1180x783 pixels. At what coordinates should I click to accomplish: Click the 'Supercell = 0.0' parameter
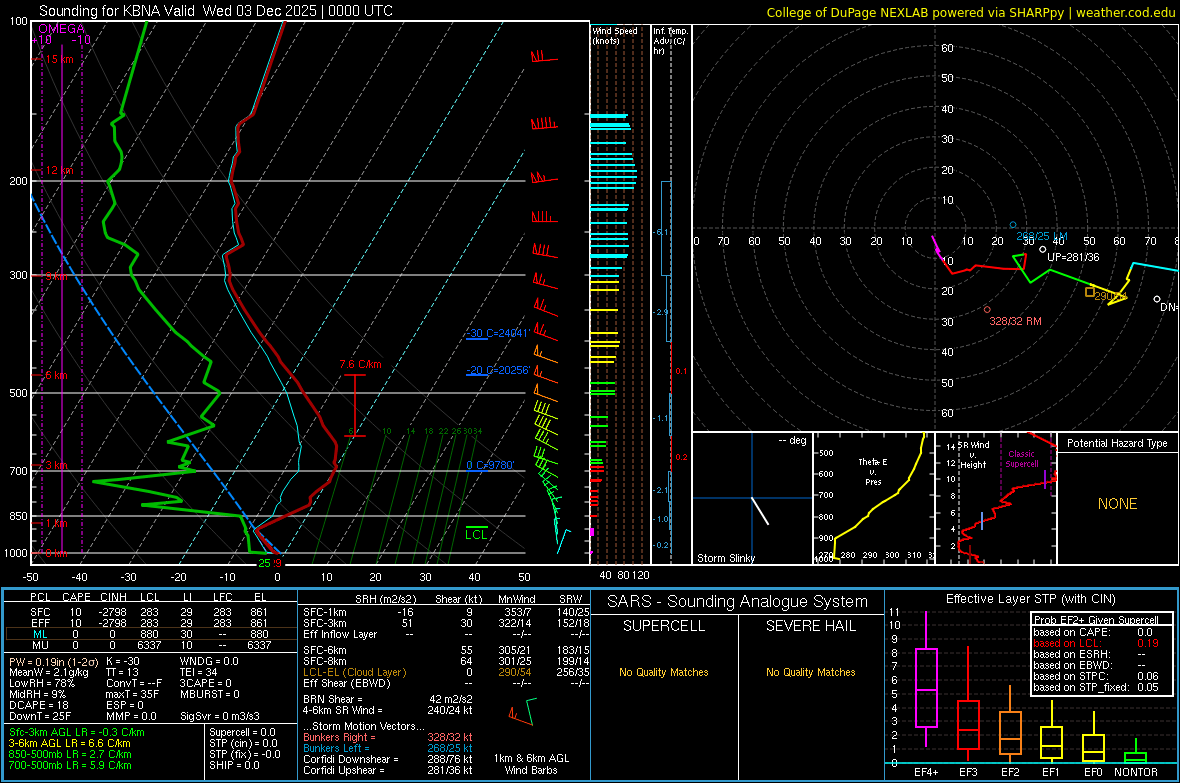242,733
